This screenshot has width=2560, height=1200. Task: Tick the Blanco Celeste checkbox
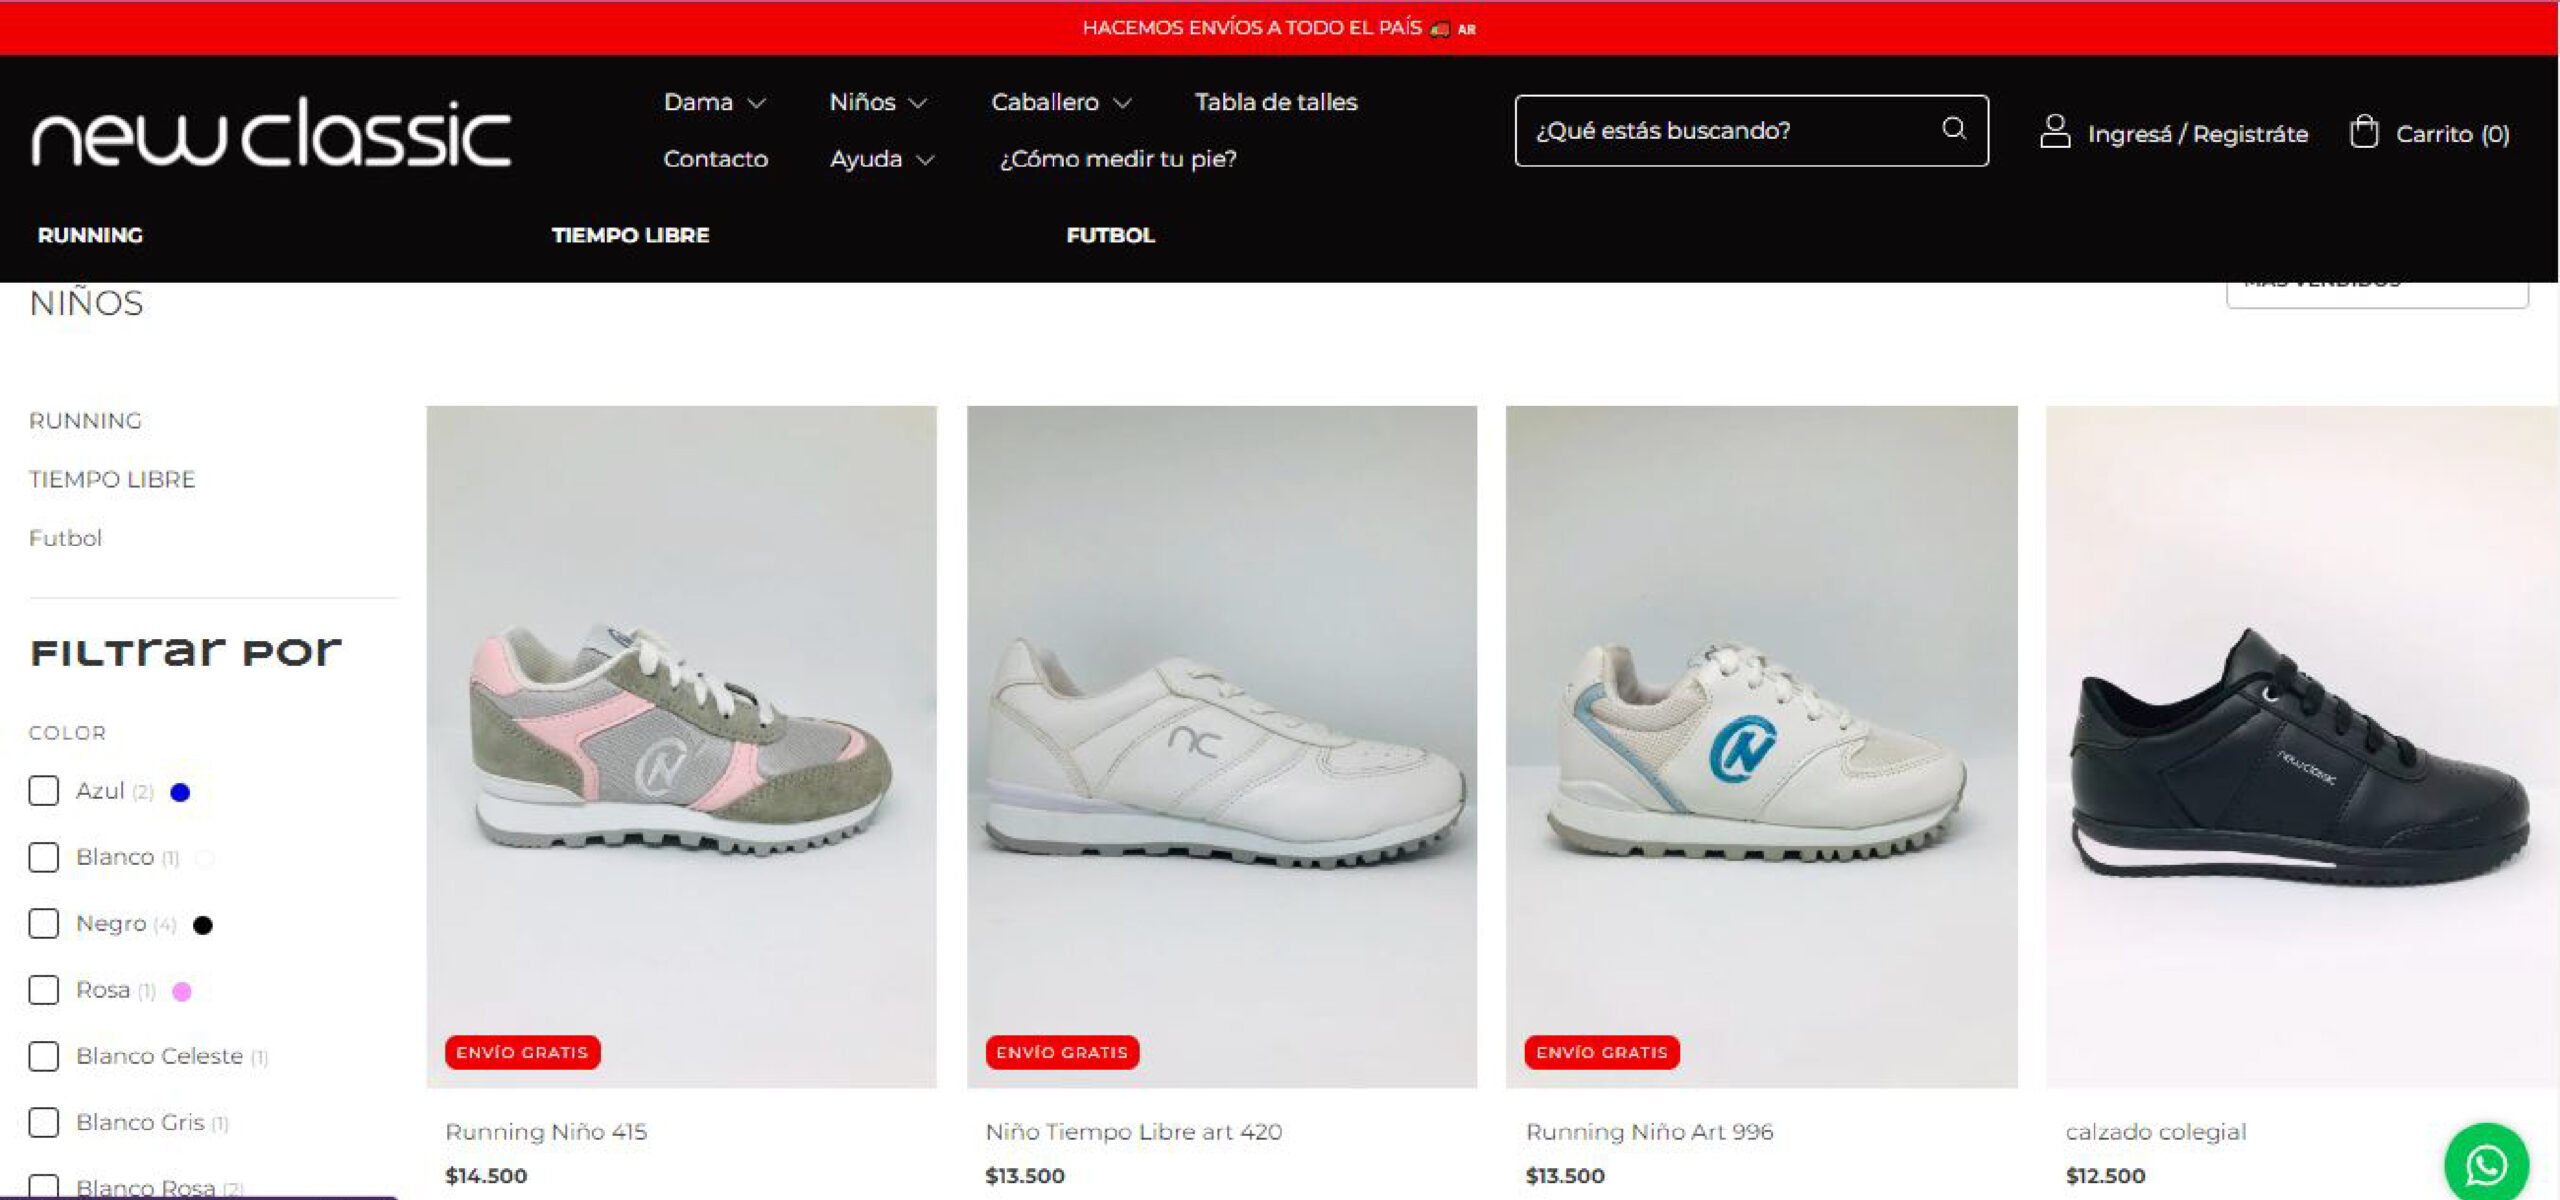pos(43,1056)
